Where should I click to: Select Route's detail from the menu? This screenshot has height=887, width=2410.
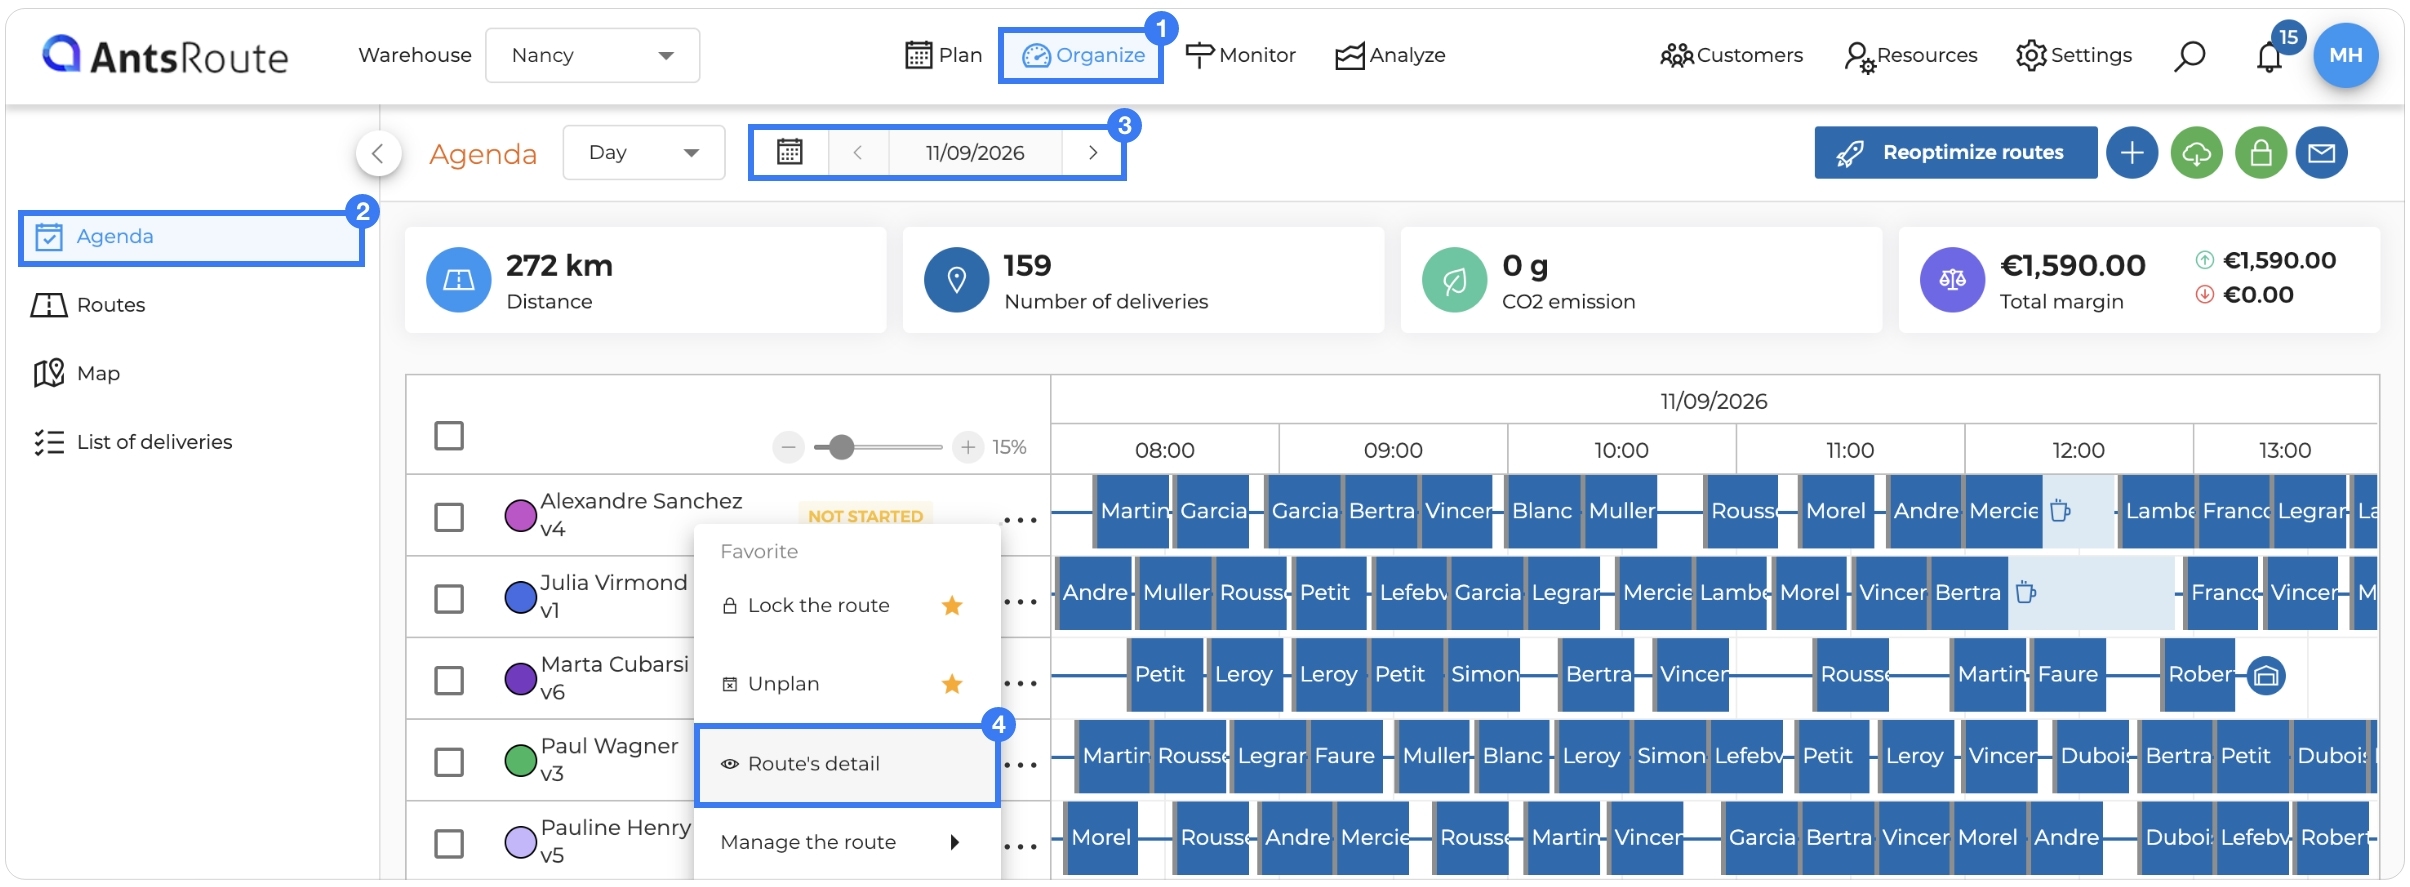847,764
